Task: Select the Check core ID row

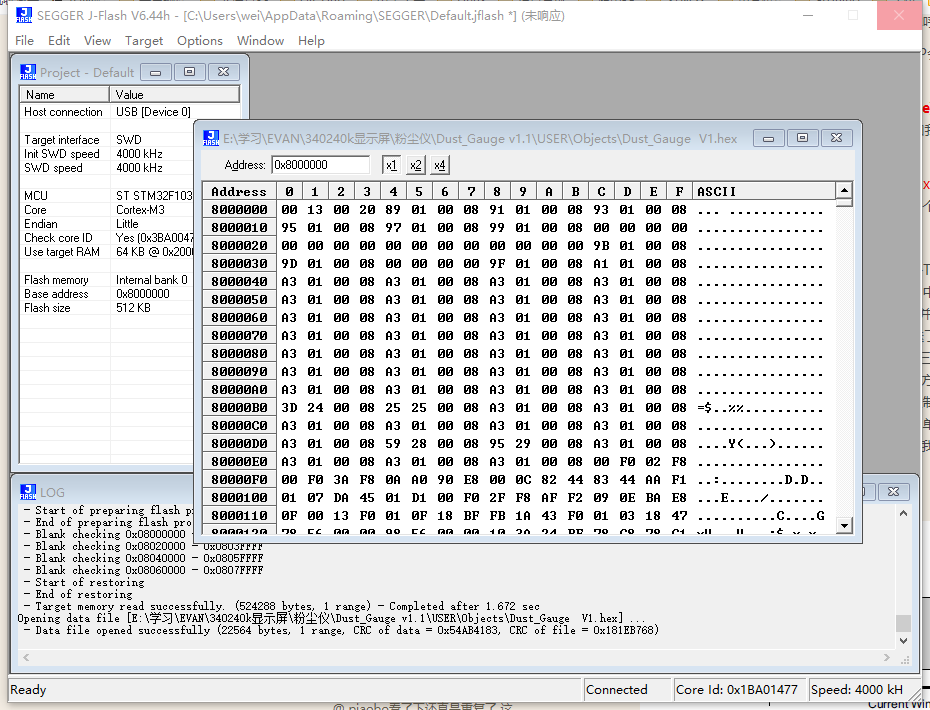Action: coord(107,238)
